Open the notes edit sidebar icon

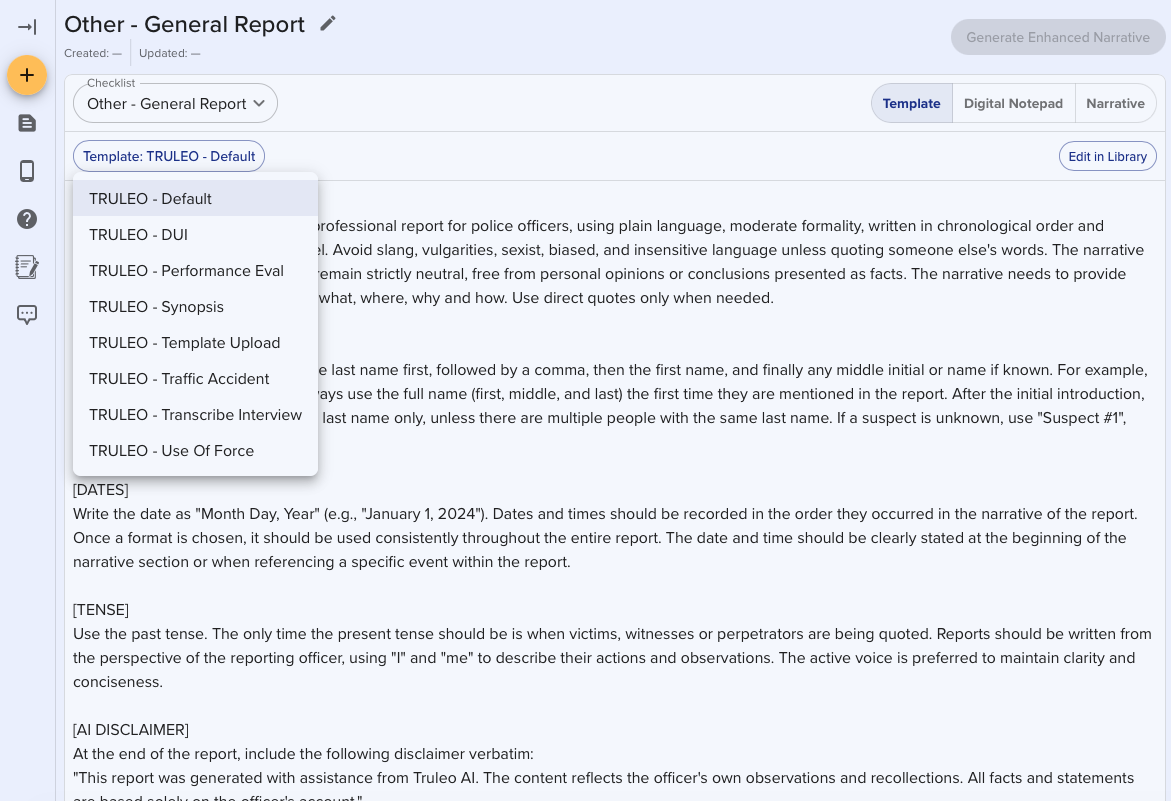tap(27, 267)
